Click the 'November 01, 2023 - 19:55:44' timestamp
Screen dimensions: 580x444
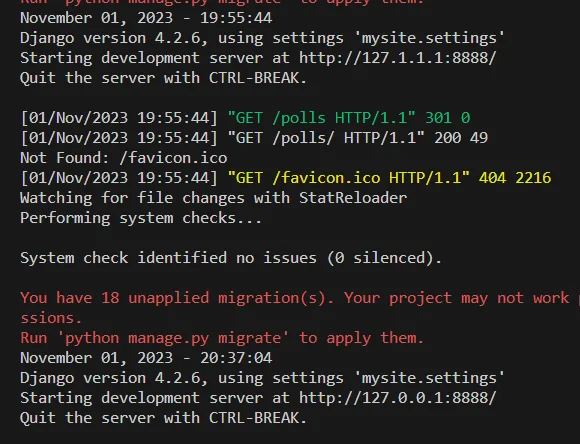[146, 18]
